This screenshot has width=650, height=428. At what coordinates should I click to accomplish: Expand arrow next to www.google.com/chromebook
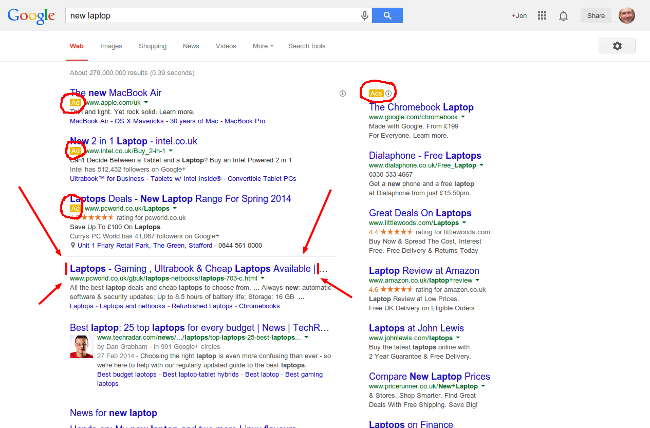(463, 117)
